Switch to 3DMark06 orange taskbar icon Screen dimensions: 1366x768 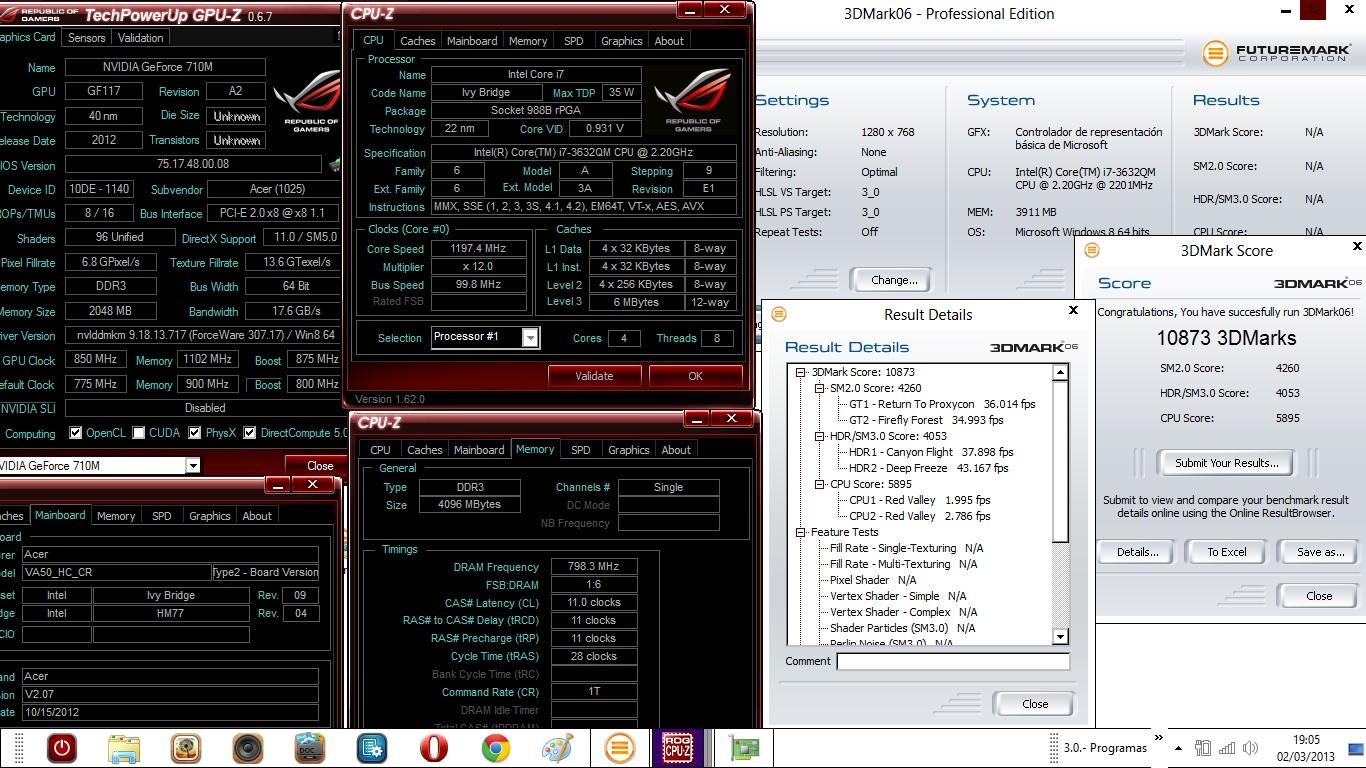point(620,747)
